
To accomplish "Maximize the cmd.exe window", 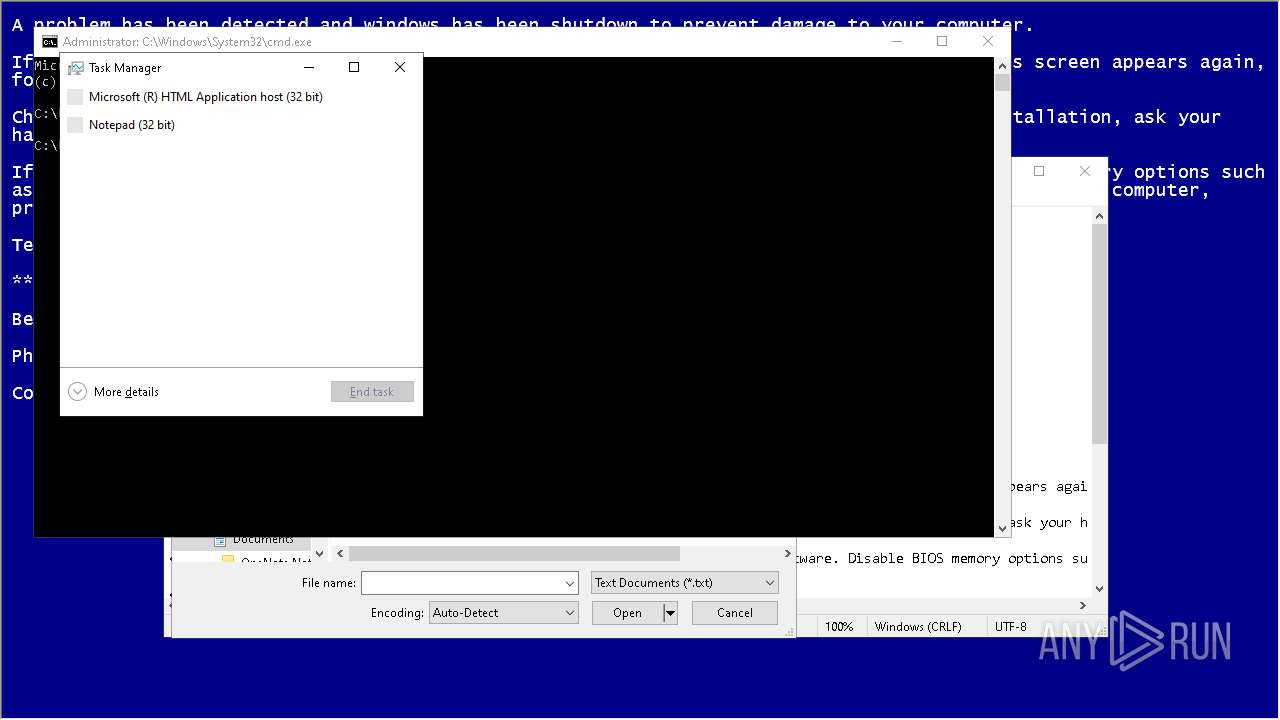I will coord(942,41).
